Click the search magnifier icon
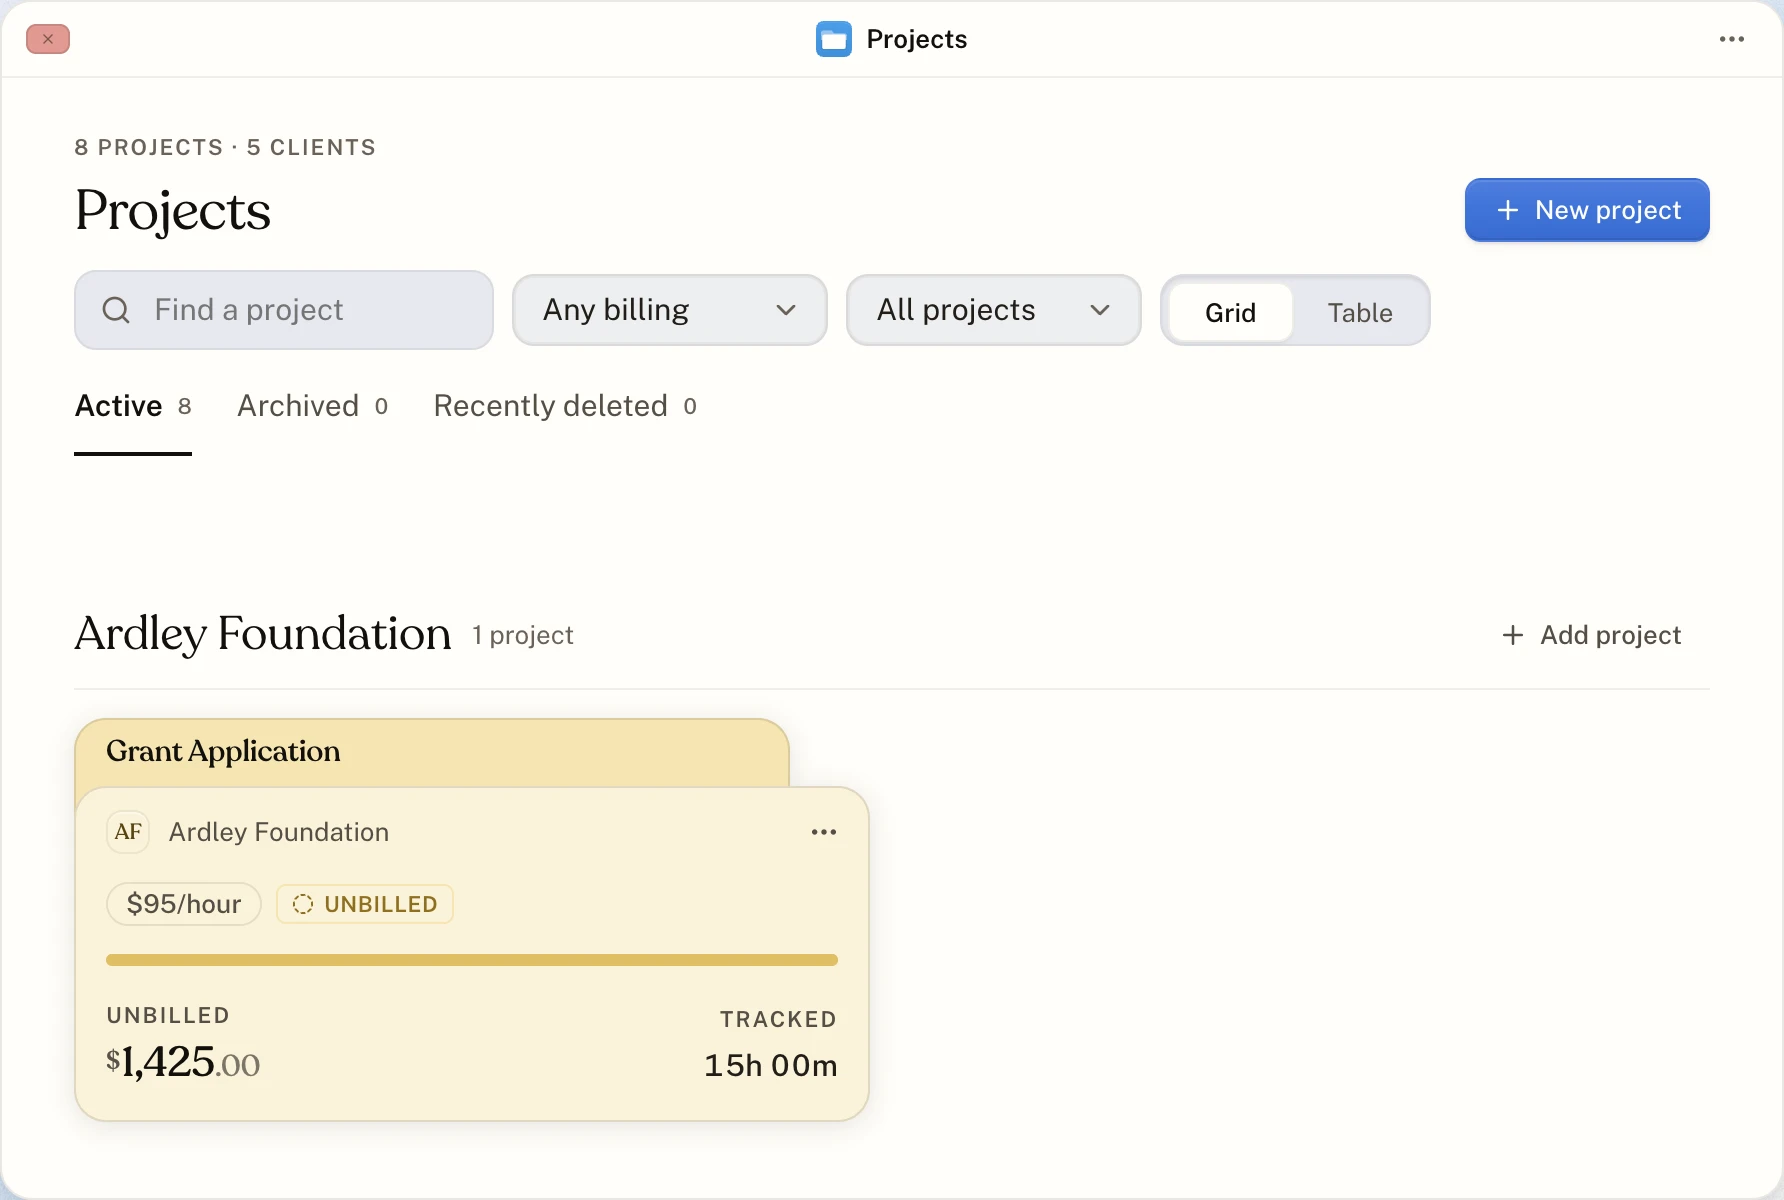 116,310
